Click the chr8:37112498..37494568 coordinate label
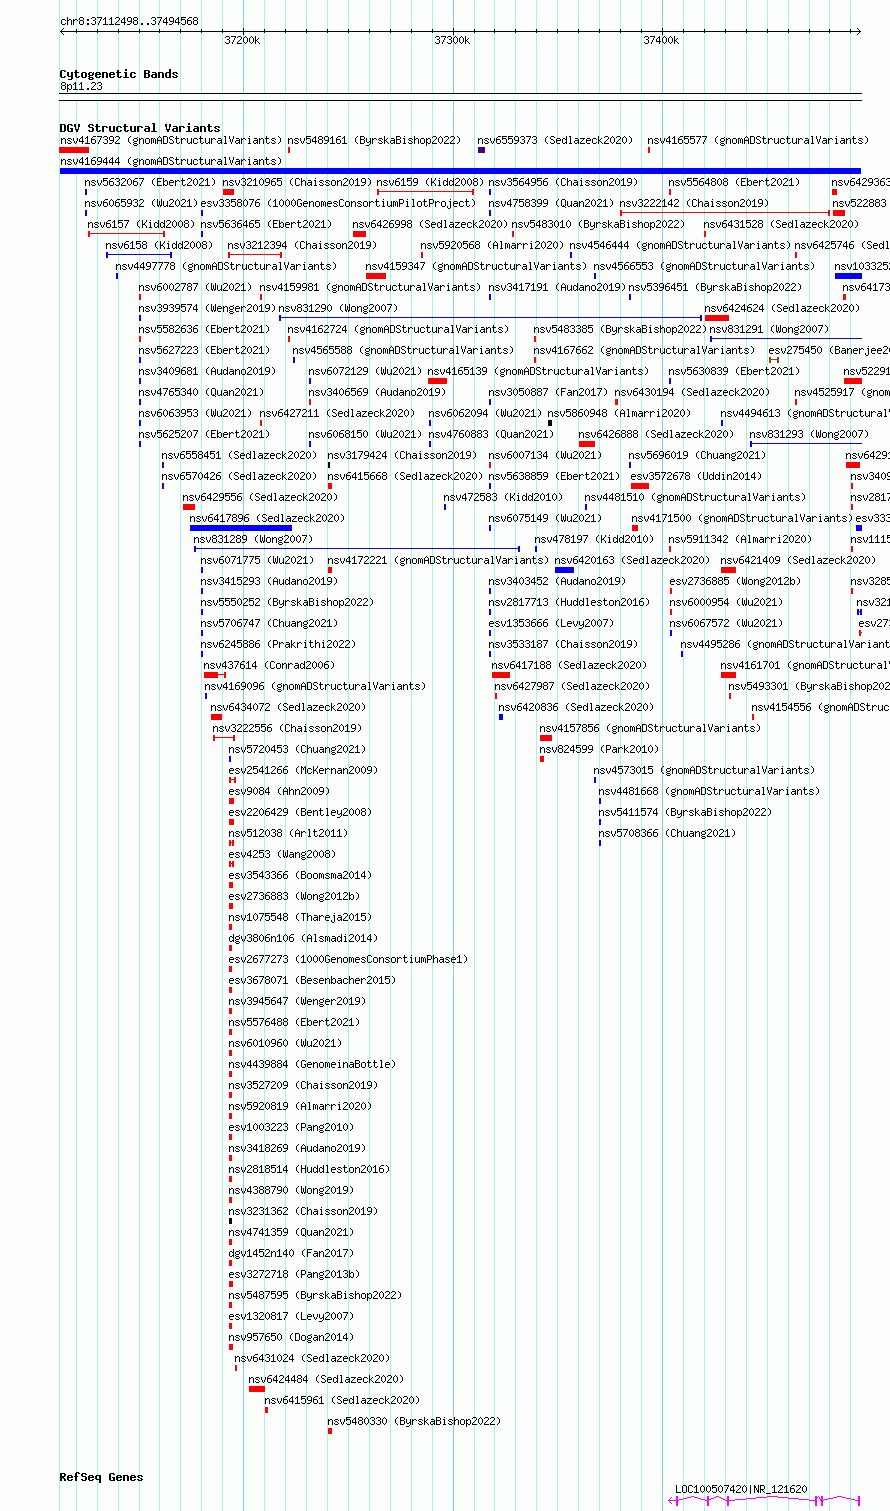890x1511 pixels. tap(129, 21)
